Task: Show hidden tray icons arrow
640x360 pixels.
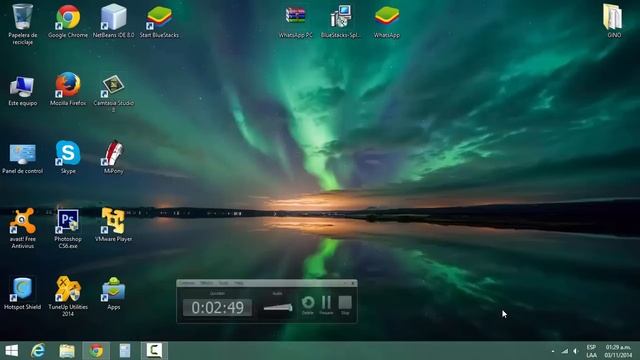Action: 553,351
